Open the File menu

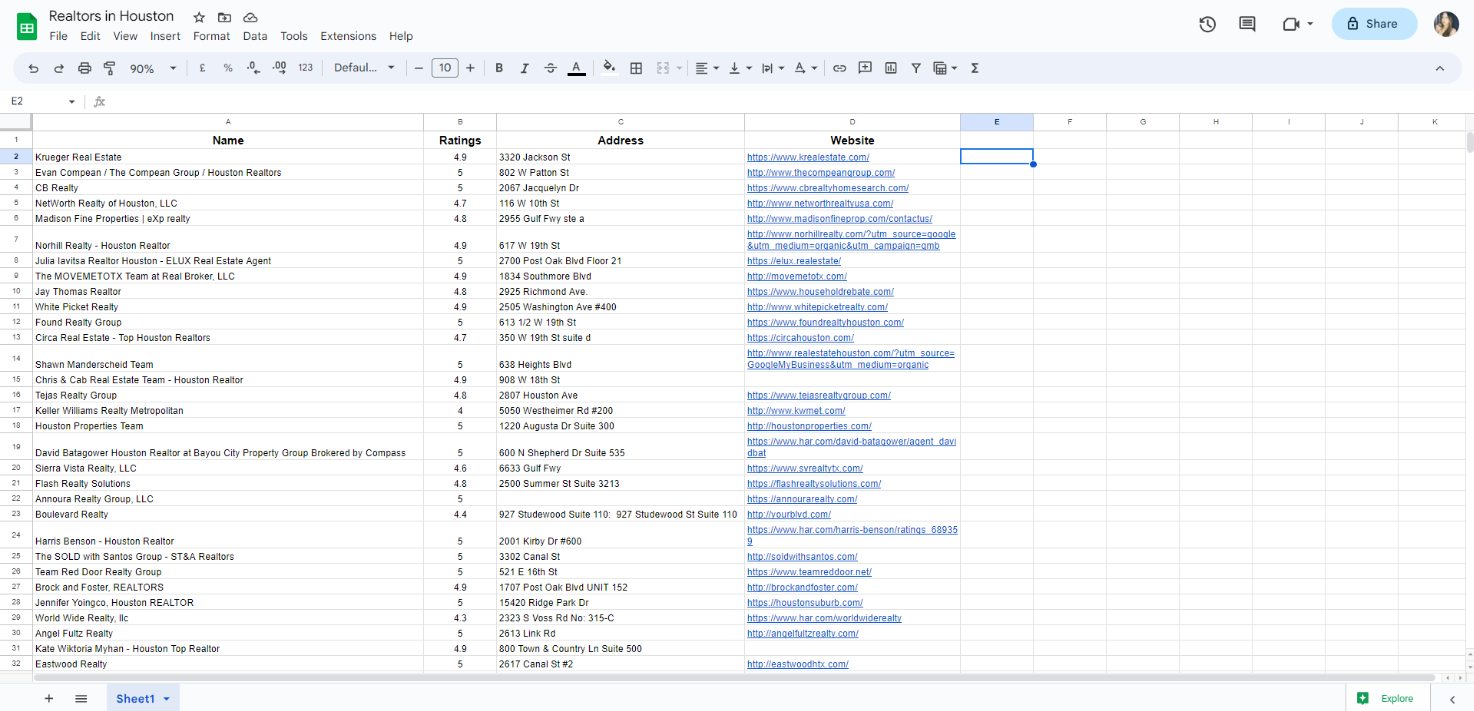point(58,36)
